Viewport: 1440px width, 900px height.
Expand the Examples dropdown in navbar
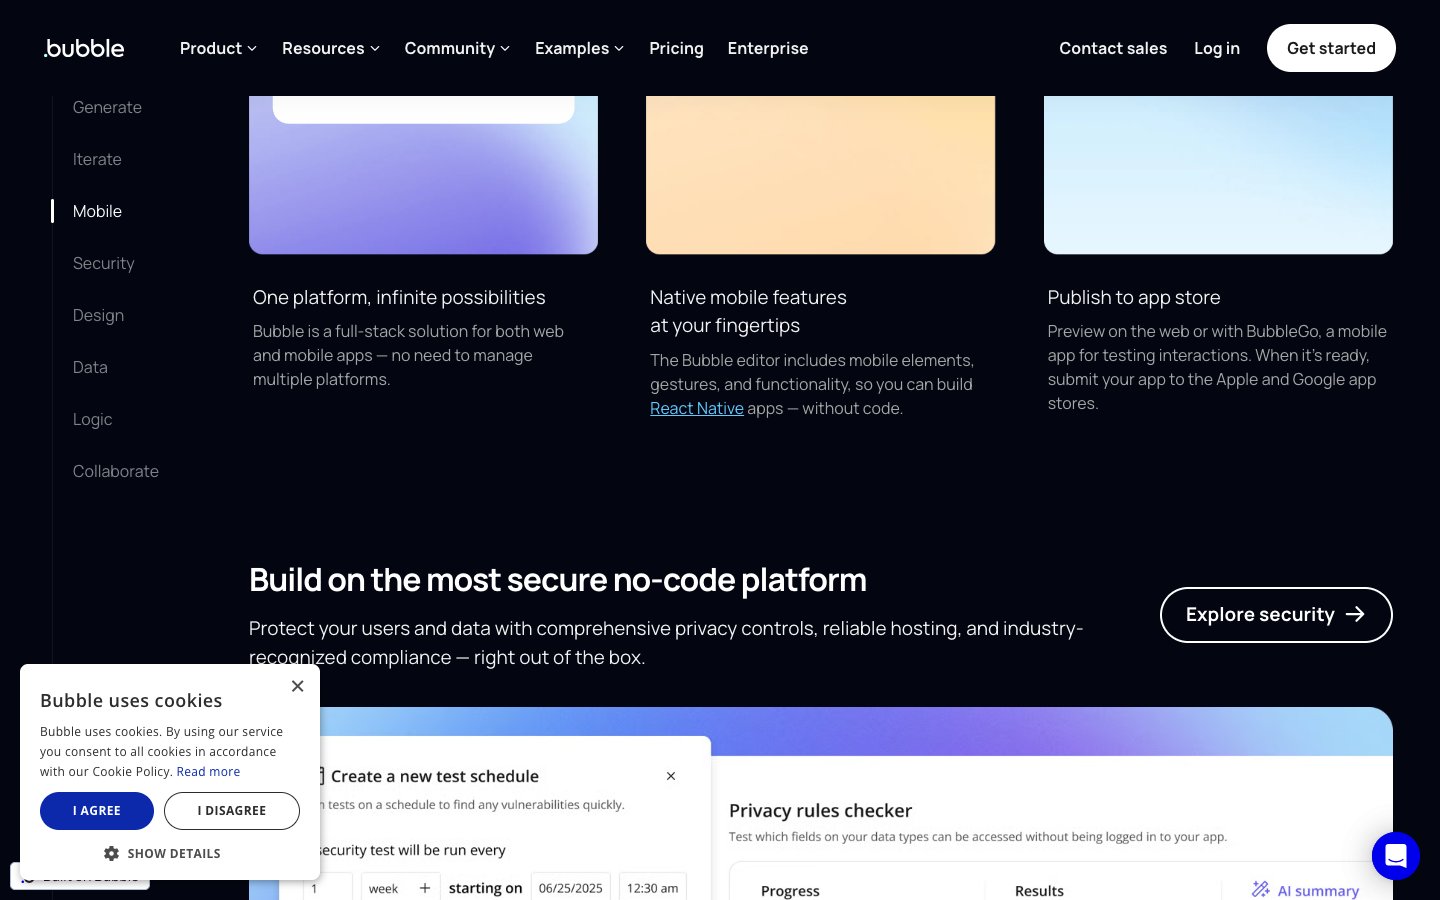579,48
